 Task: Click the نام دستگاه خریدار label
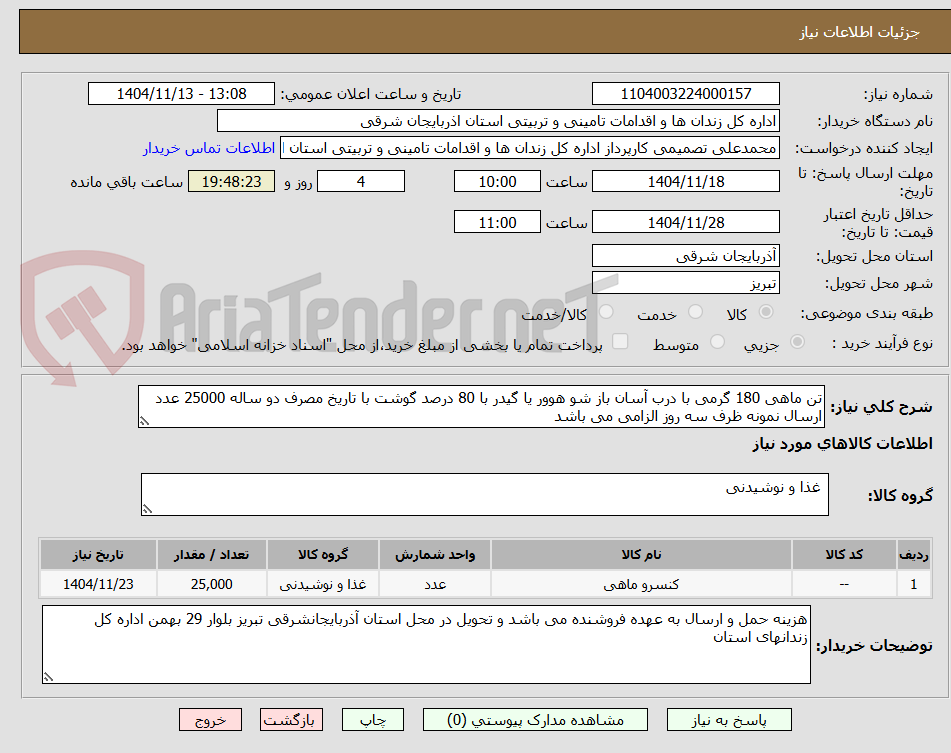point(875,121)
